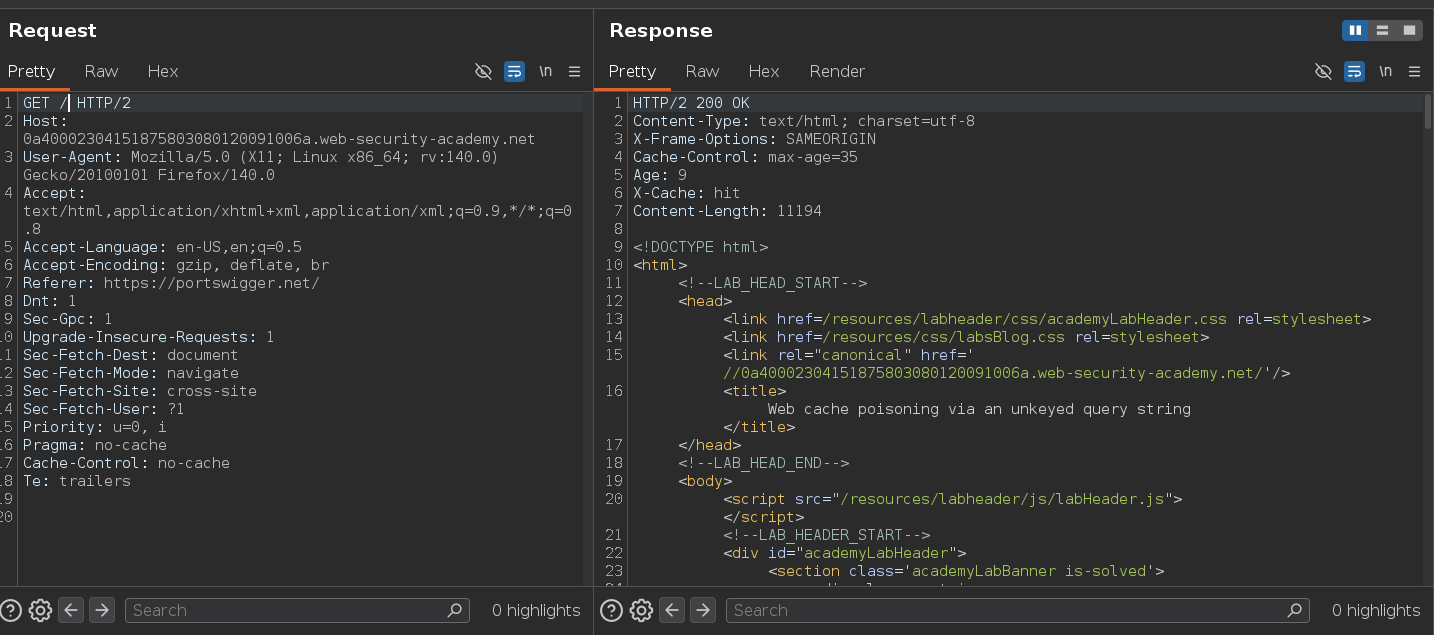Go to previous match in Request search

[x=71, y=610]
